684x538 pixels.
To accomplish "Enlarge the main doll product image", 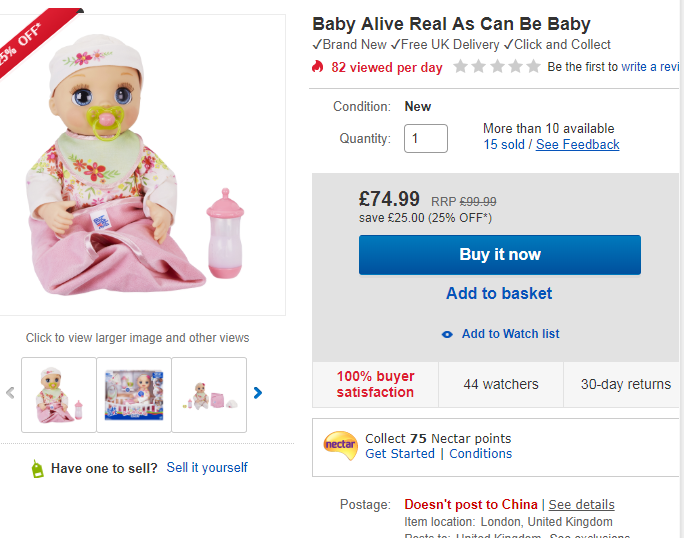I will point(142,165).
